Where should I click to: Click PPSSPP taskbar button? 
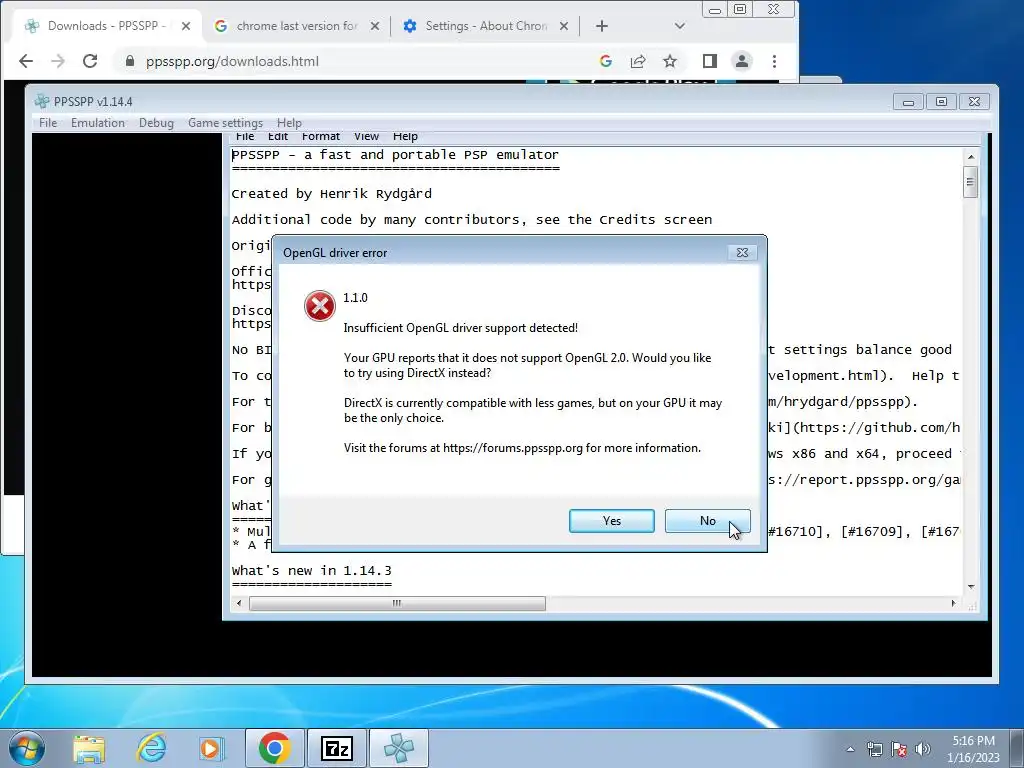click(x=399, y=748)
